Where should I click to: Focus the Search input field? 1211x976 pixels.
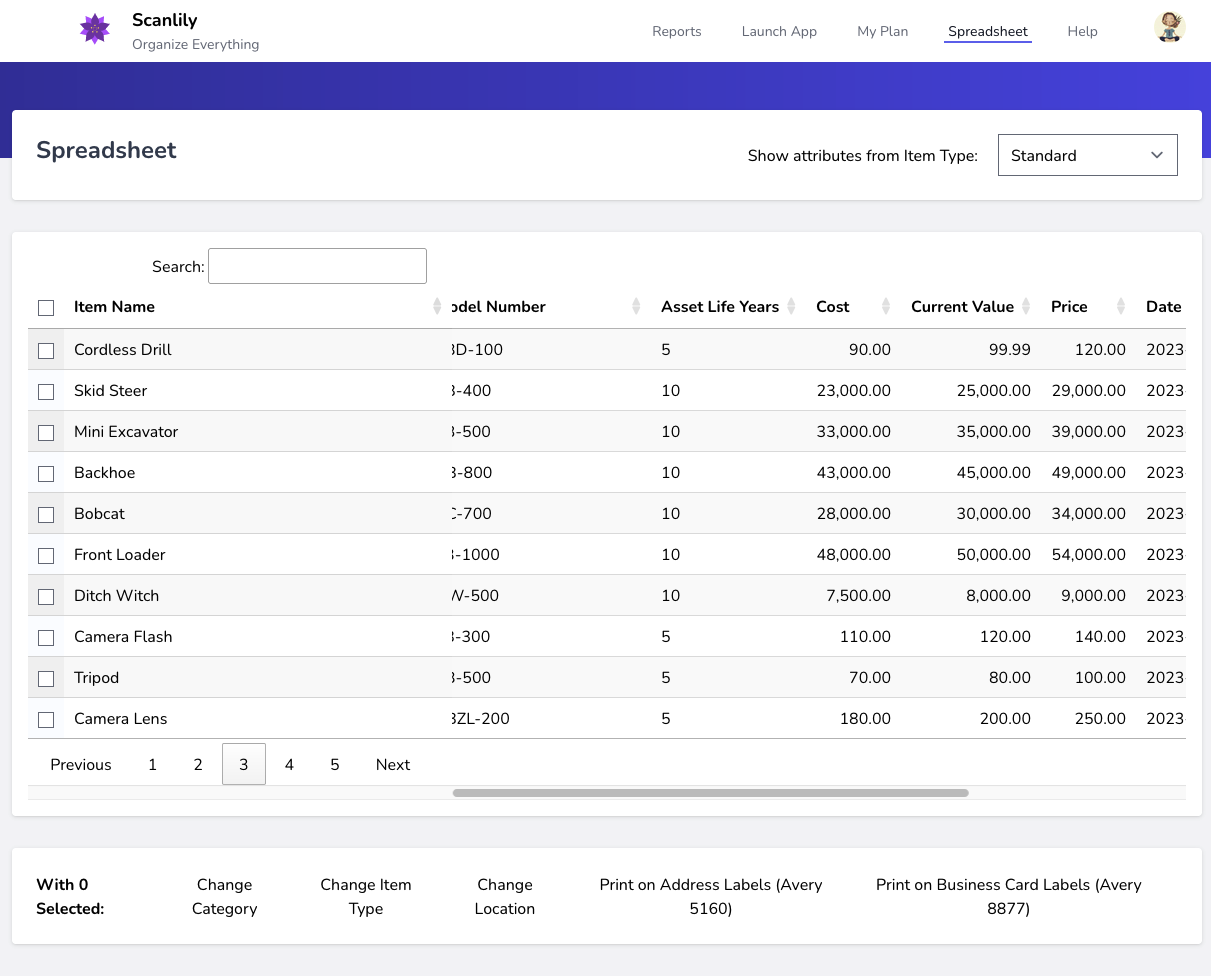(317, 266)
